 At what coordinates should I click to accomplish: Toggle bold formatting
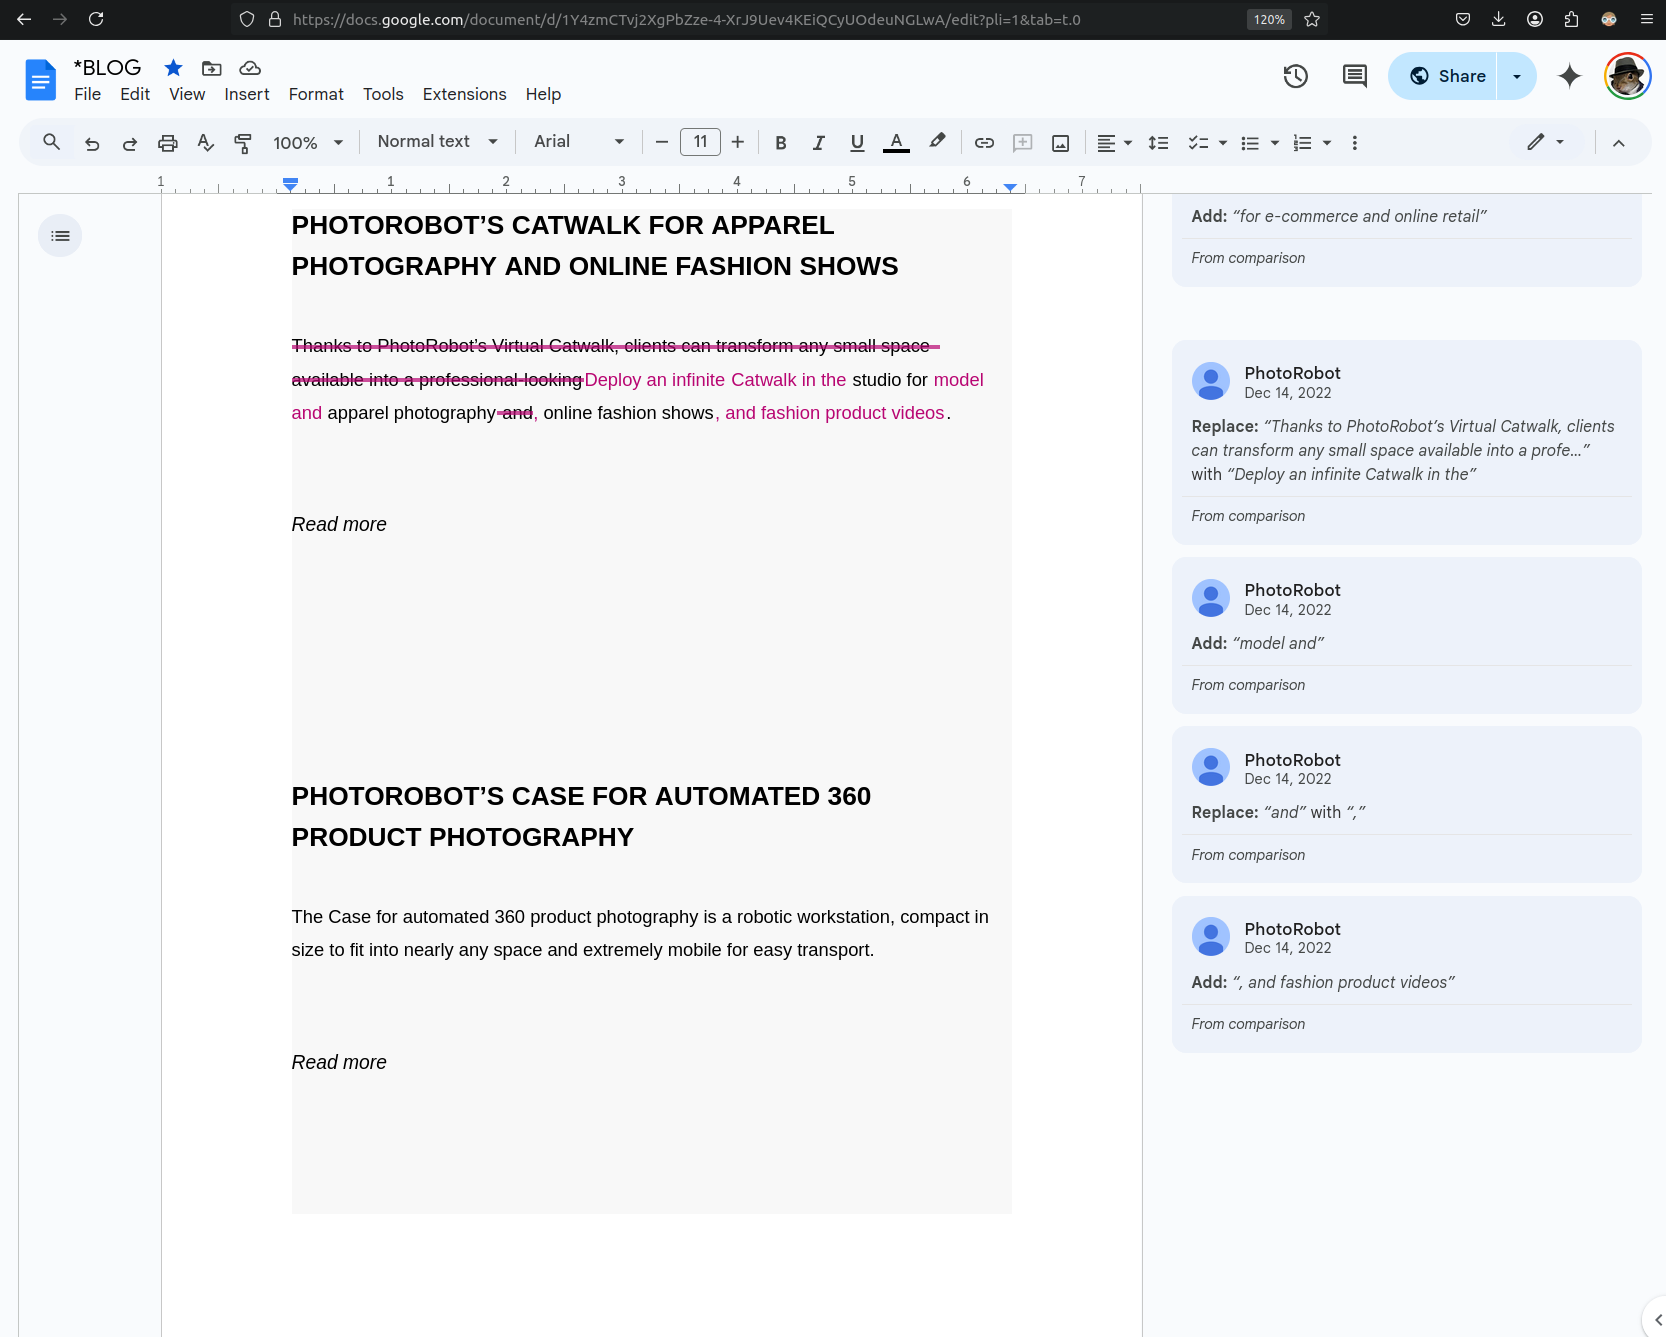pos(781,143)
